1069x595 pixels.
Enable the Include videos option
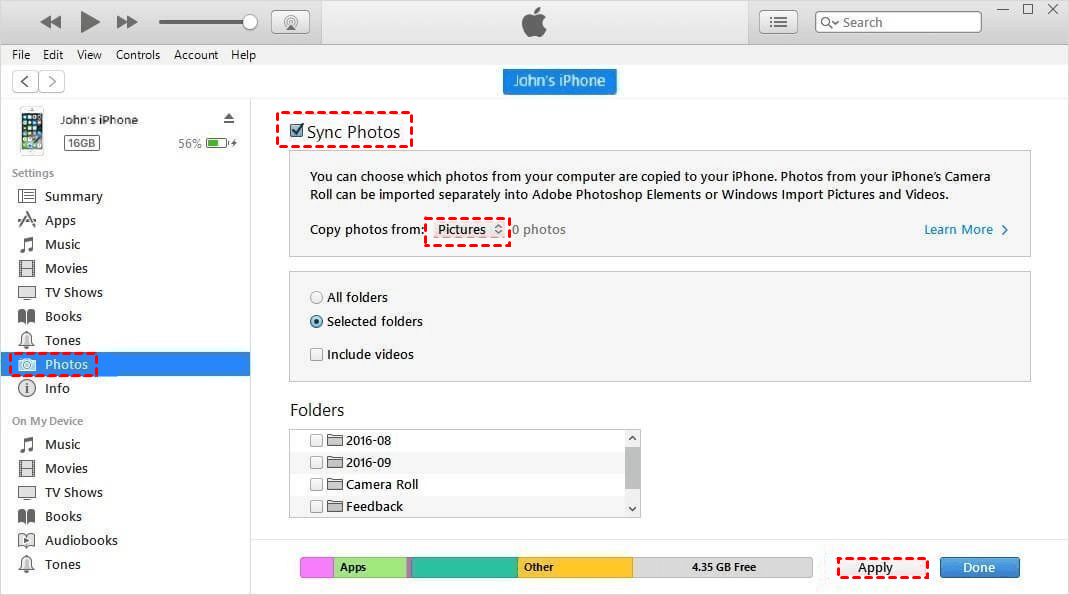317,354
